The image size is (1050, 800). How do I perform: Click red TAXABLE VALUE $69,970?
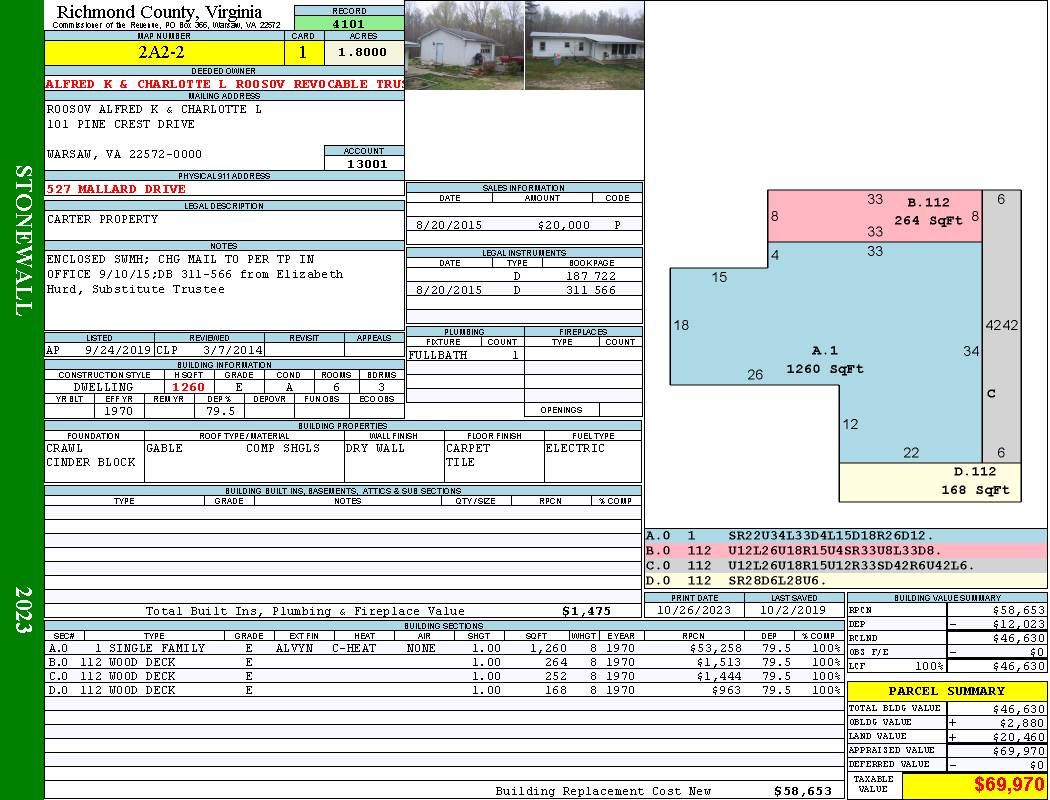(1008, 785)
